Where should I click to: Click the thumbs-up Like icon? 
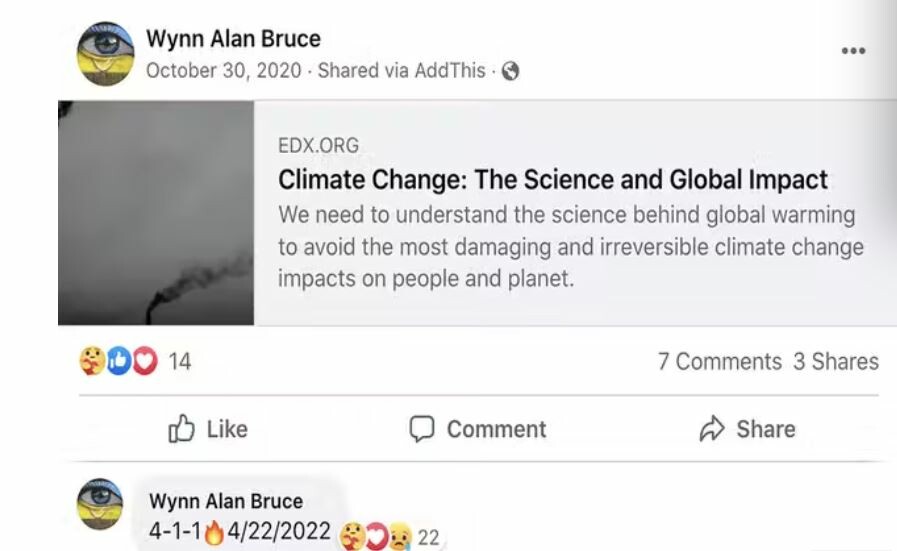[181, 429]
